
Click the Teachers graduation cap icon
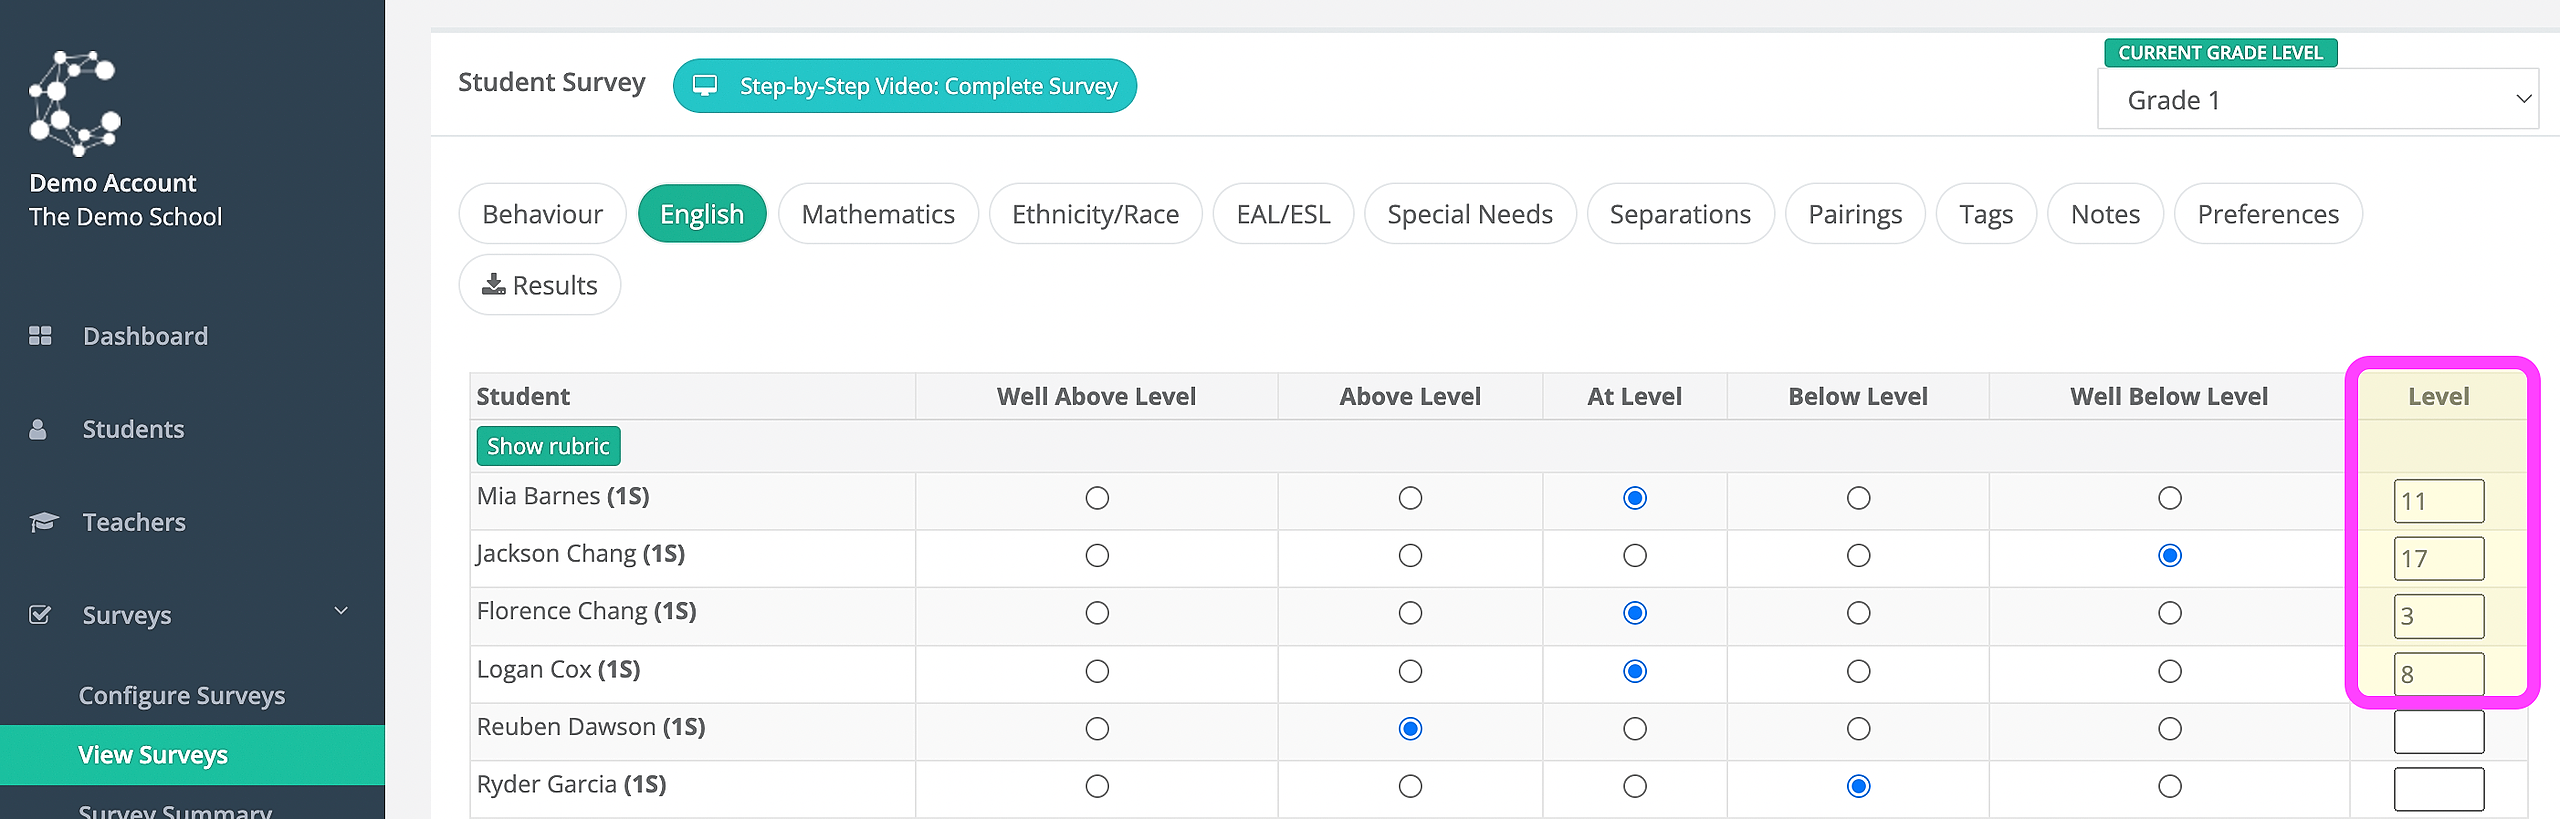(43, 522)
